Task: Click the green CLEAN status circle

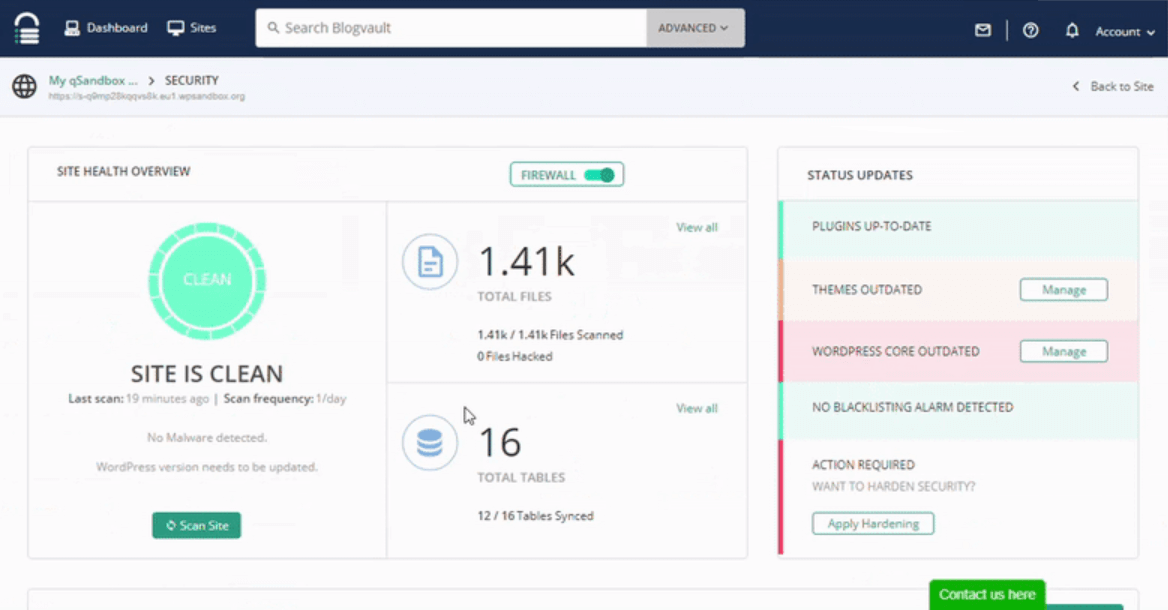Action: (x=207, y=280)
